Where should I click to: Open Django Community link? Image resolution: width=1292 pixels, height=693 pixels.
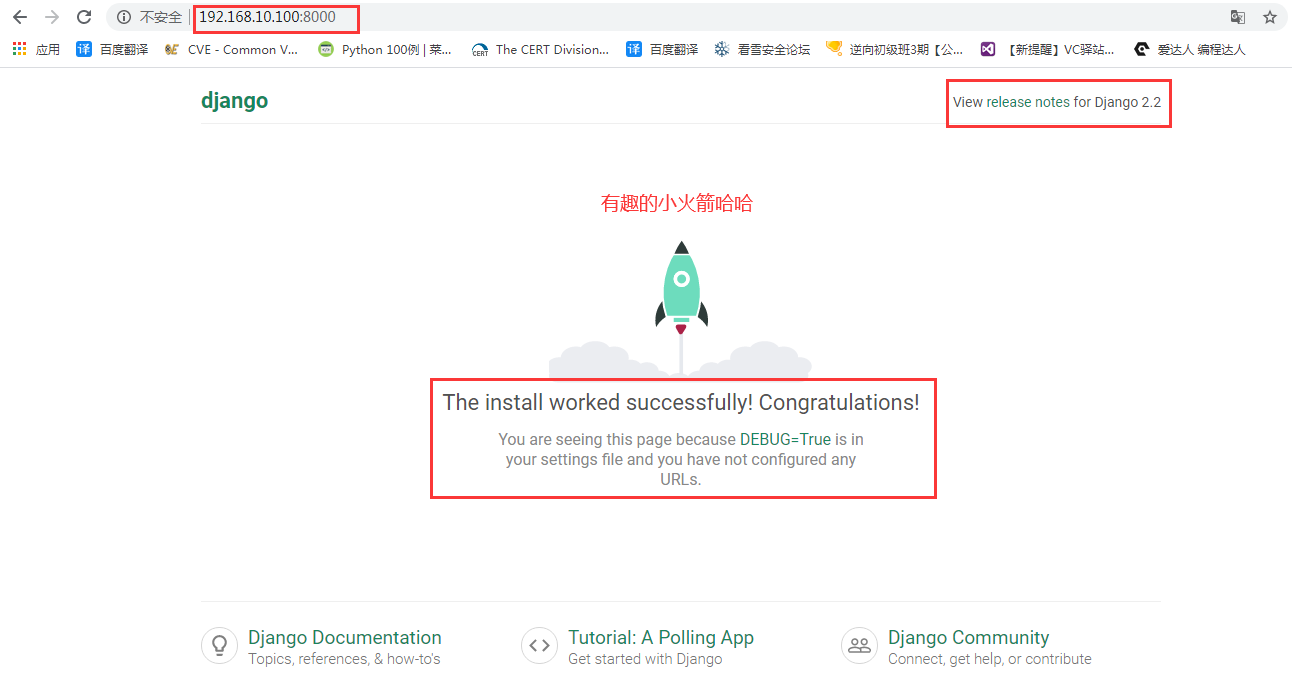pyautogui.click(x=969, y=637)
